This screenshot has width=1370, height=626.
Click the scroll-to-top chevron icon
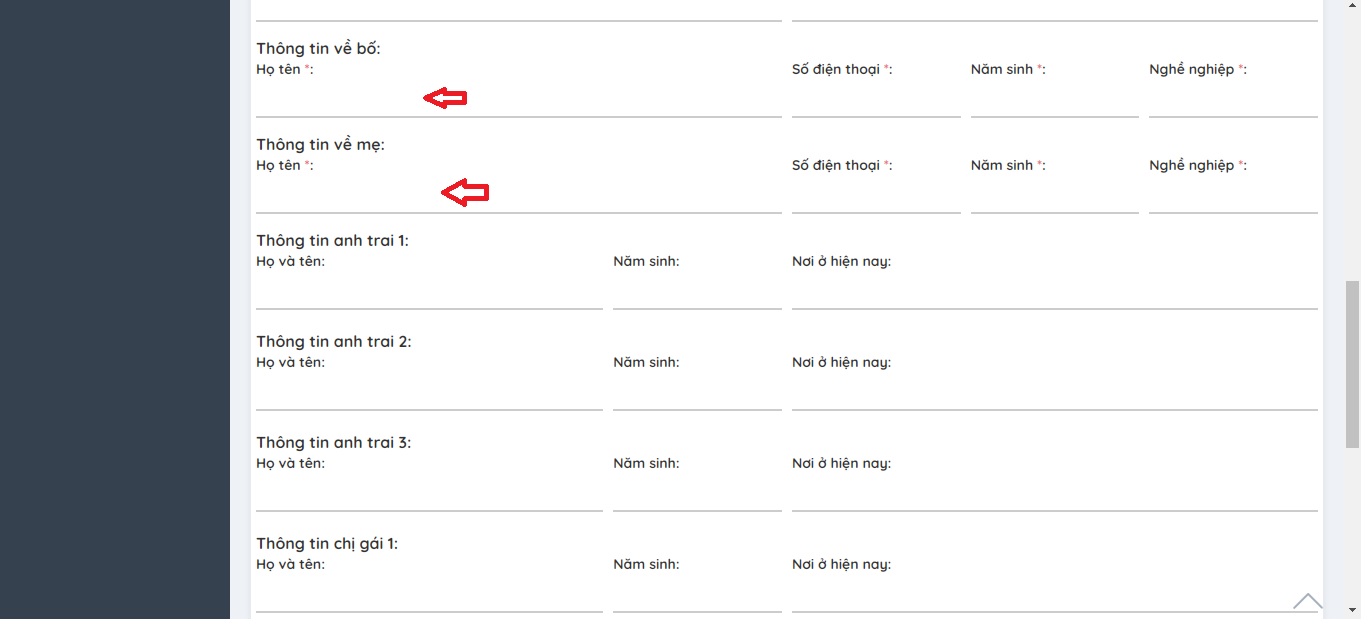1307,601
